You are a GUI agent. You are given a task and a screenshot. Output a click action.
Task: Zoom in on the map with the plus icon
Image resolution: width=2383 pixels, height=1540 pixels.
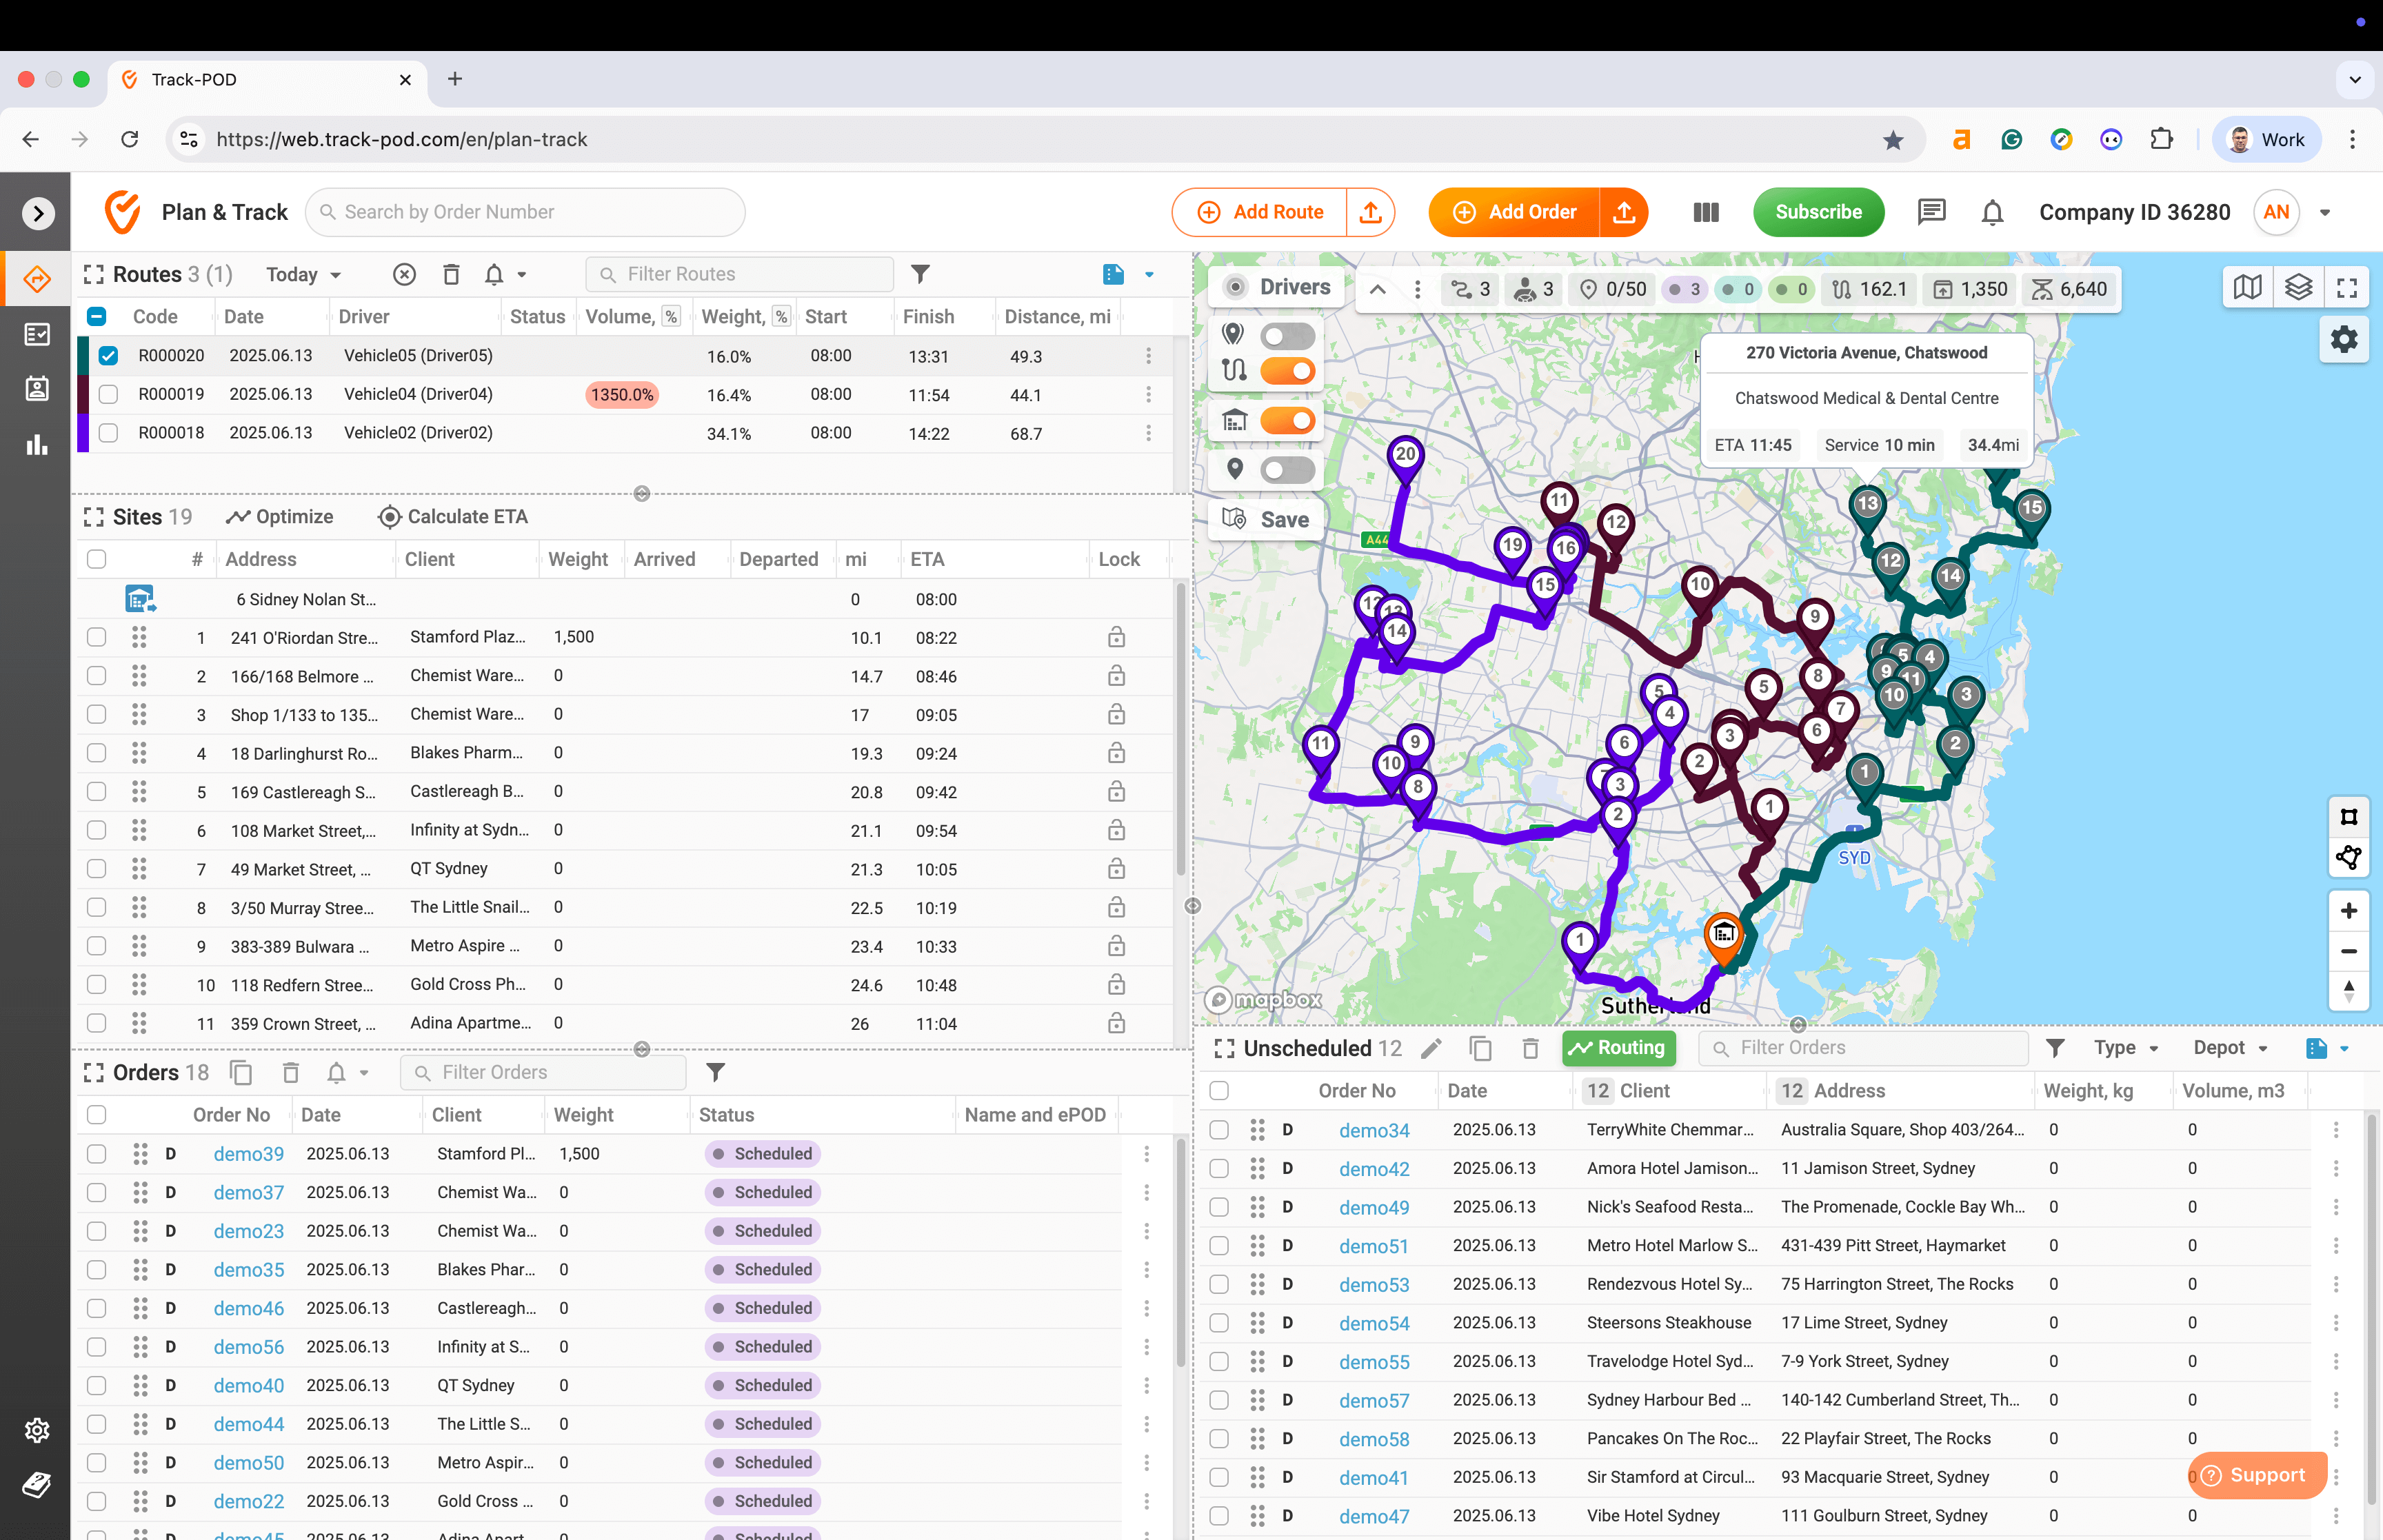tap(2350, 911)
